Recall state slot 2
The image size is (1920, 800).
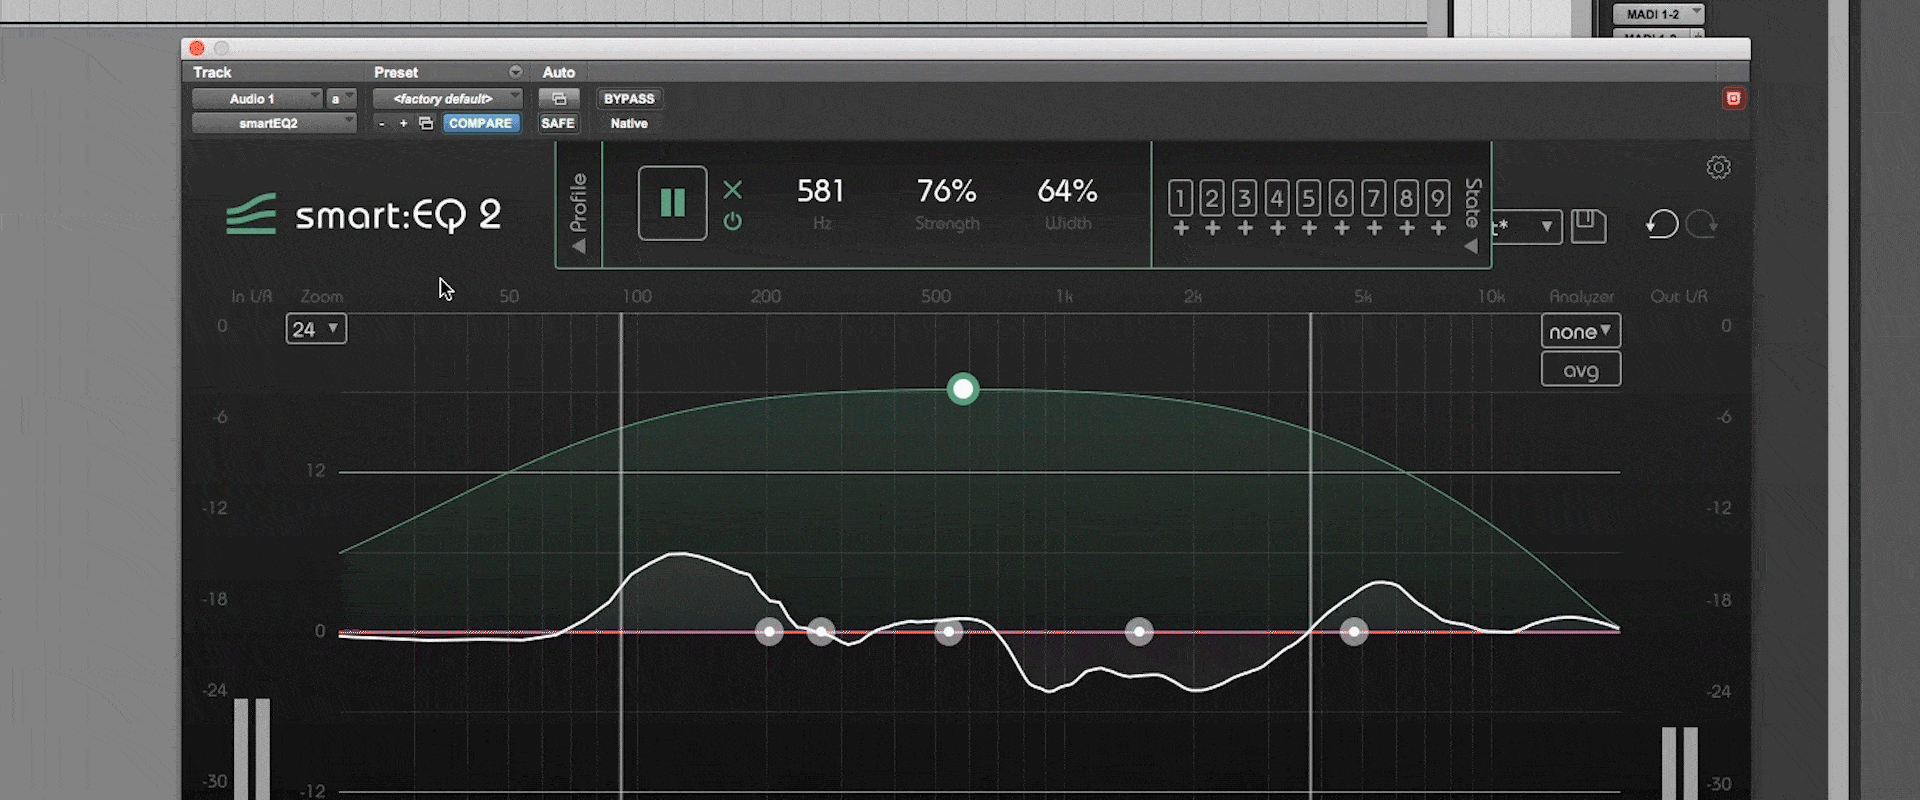point(1212,198)
